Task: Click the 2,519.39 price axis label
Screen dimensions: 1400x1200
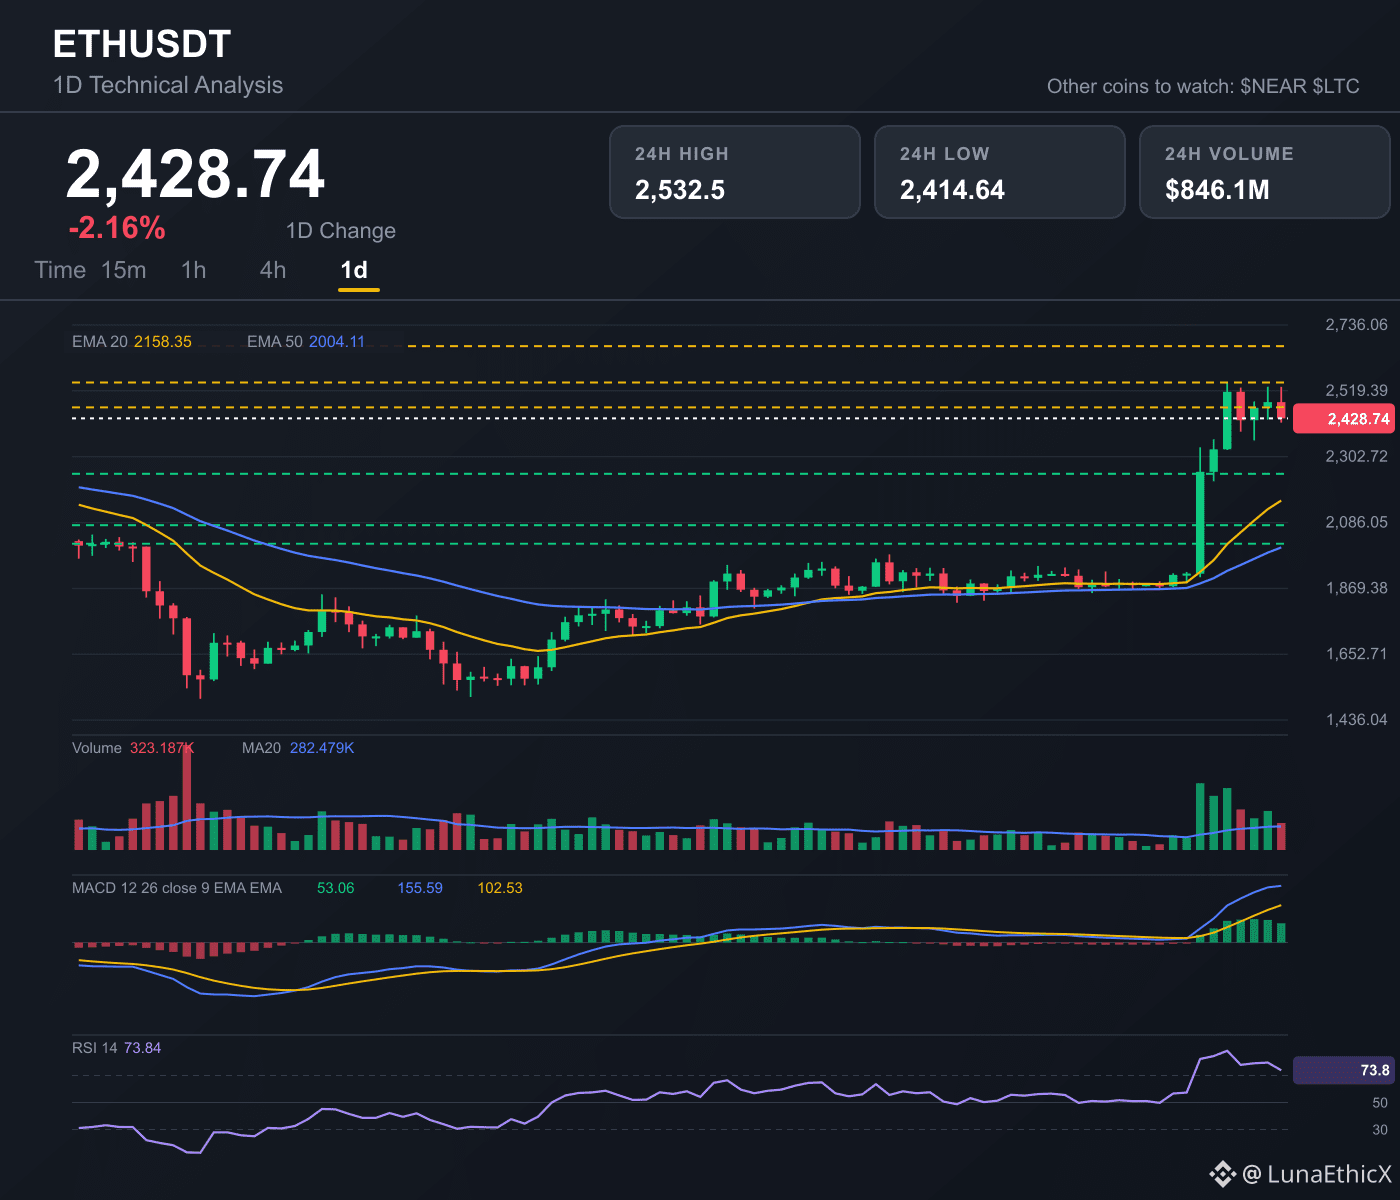Action: [x=1356, y=390]
